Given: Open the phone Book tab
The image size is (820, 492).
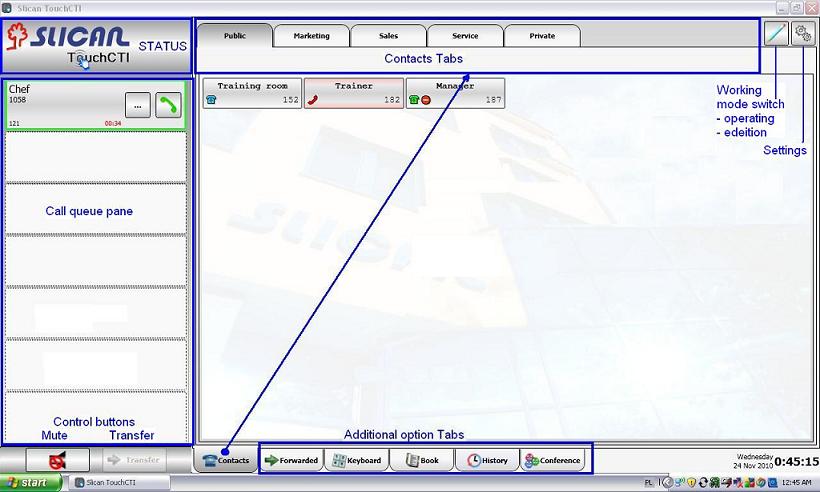Looking at the screenshot, I should pyautogui.click(x=421, y=460).
